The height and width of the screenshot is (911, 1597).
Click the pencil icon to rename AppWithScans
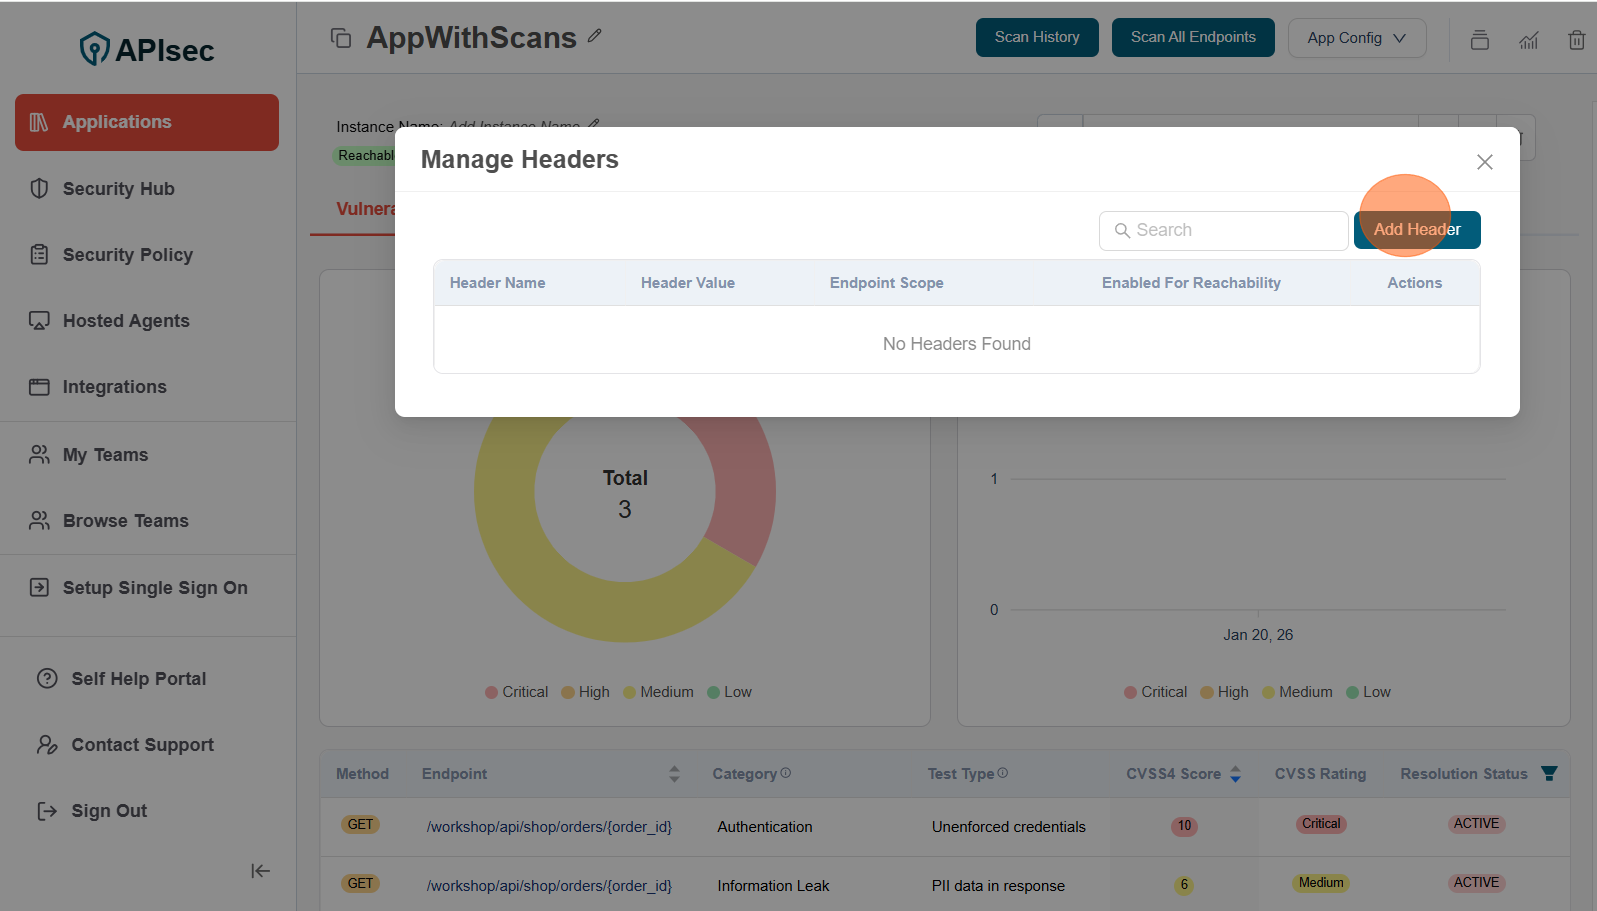(594, 36)
